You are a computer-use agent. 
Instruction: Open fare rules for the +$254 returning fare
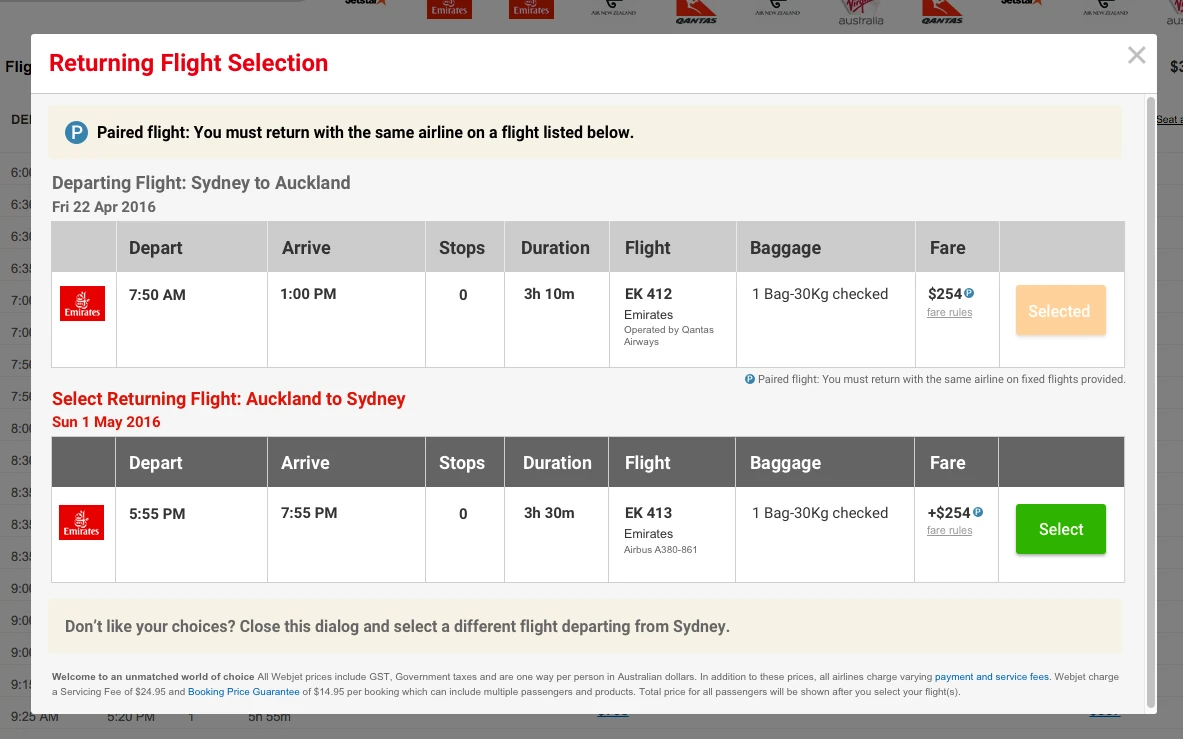point(949,530)
